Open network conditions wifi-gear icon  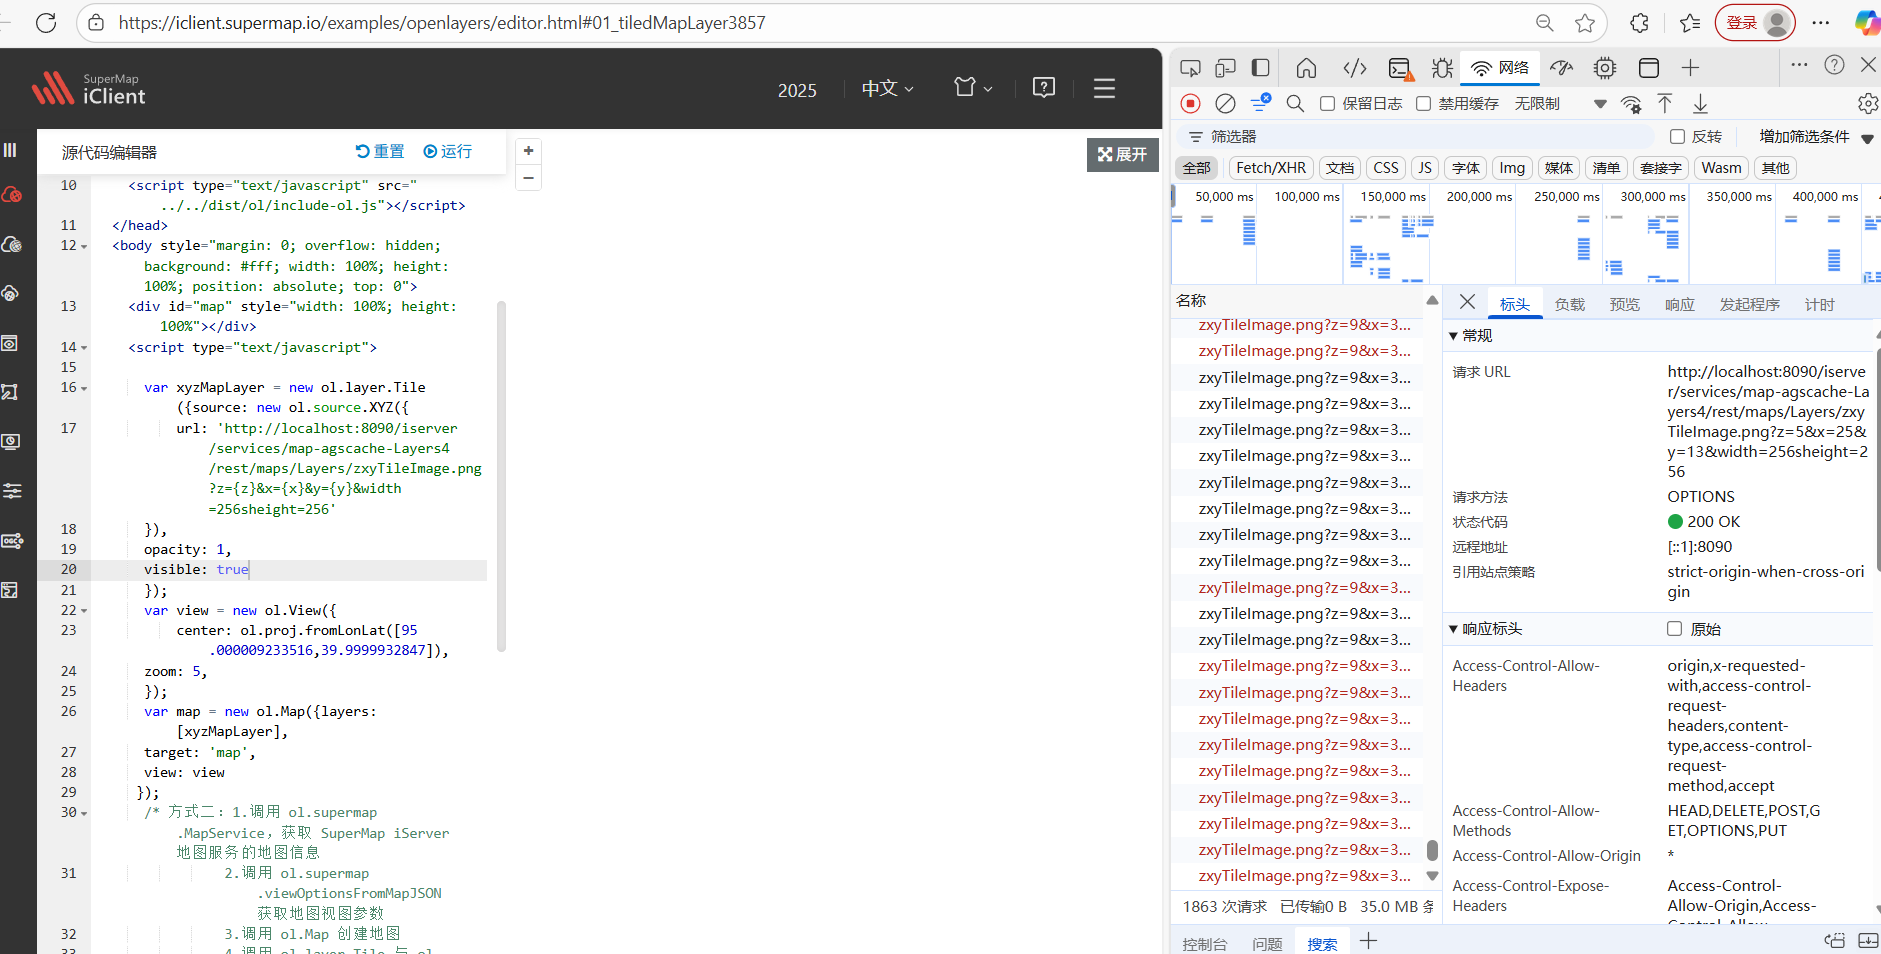coord(1631,103)
